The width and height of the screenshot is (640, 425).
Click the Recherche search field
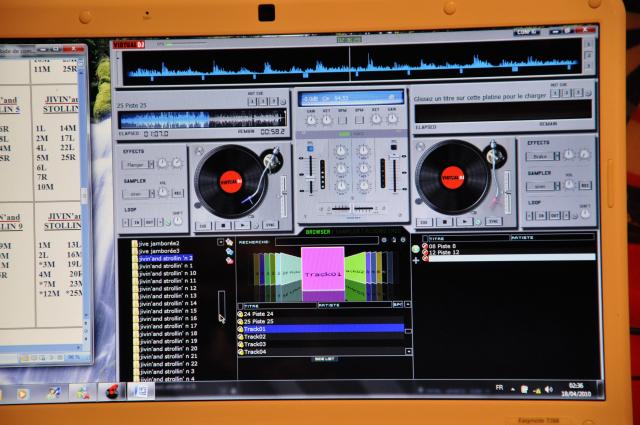click(327, 241)
